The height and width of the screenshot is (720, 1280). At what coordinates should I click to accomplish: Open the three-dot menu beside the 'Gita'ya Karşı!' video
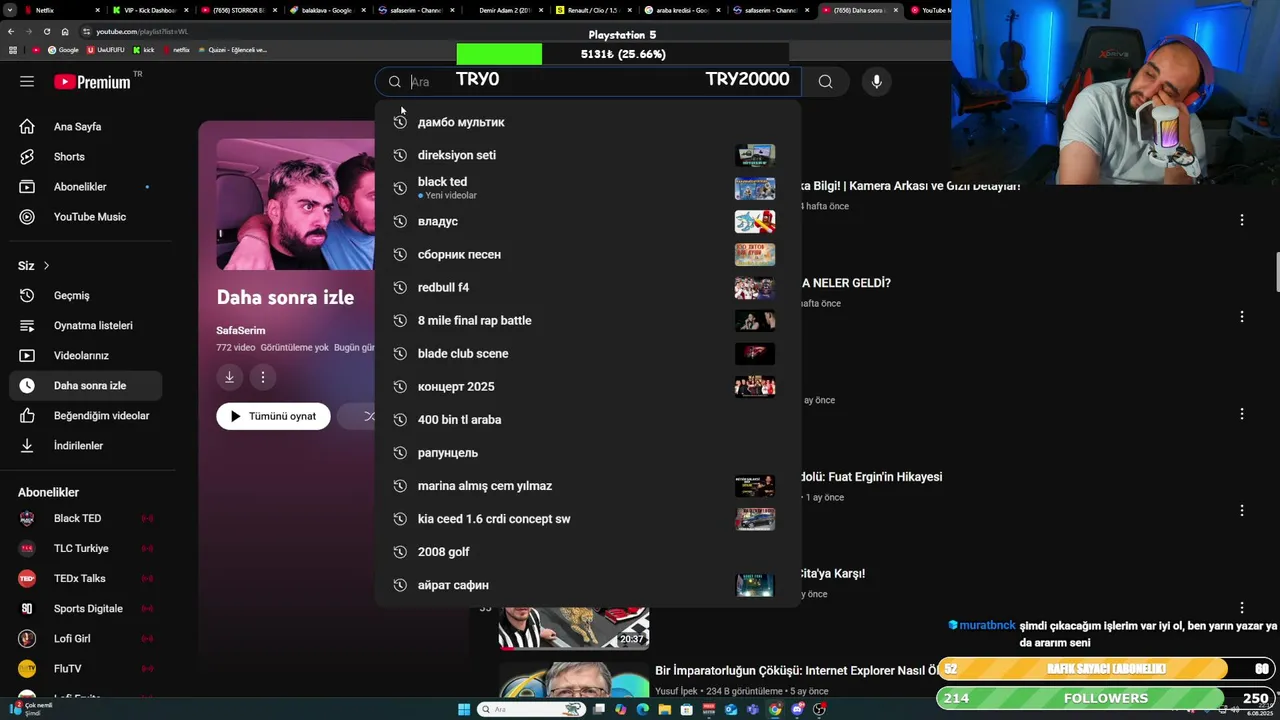click(x=1242, y=608)
